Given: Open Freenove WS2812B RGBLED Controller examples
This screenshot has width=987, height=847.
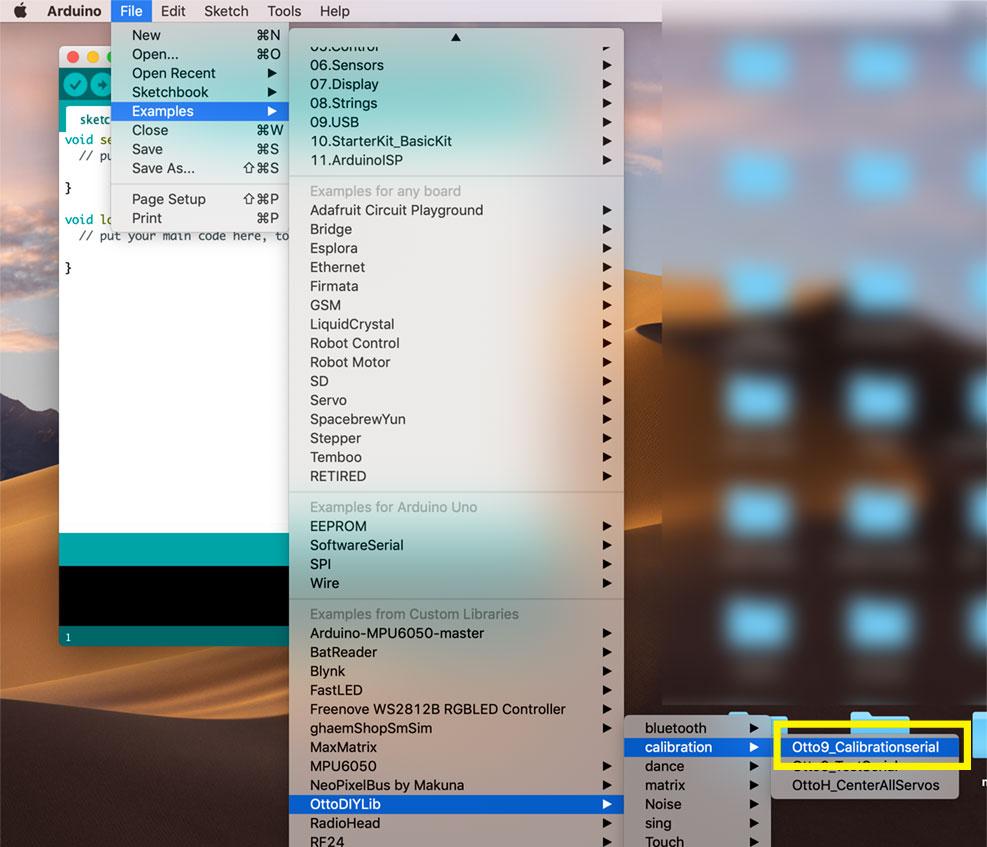Looking at the screenshot, I should coord(456,709).
